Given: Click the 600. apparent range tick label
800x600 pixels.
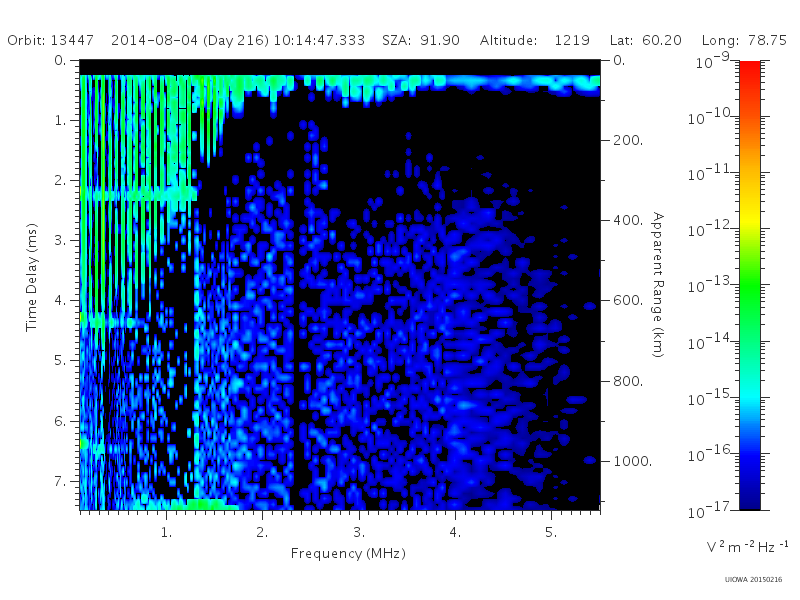Looking at the screenshot, I should pyautogui.click(x=628, y=301).
